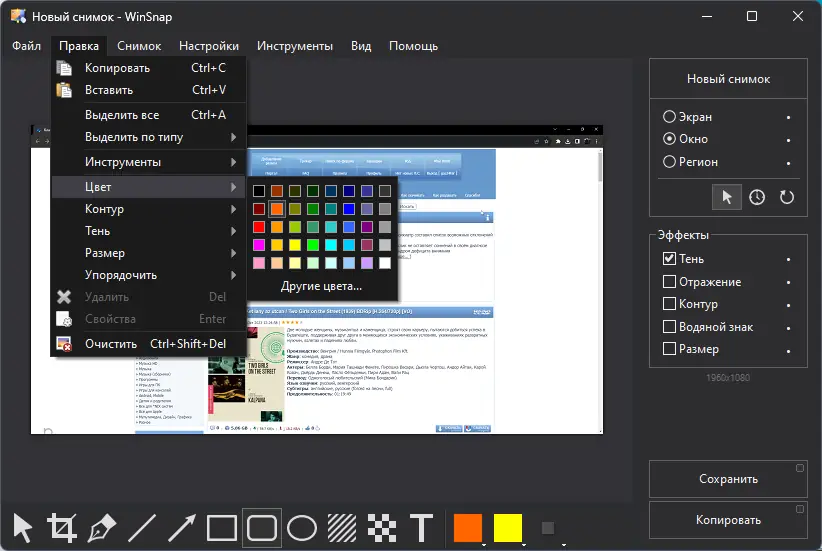Screen dimensions: 822x551
Task: Toggle small checkbox on Копировать button corner
Action: 799,509
